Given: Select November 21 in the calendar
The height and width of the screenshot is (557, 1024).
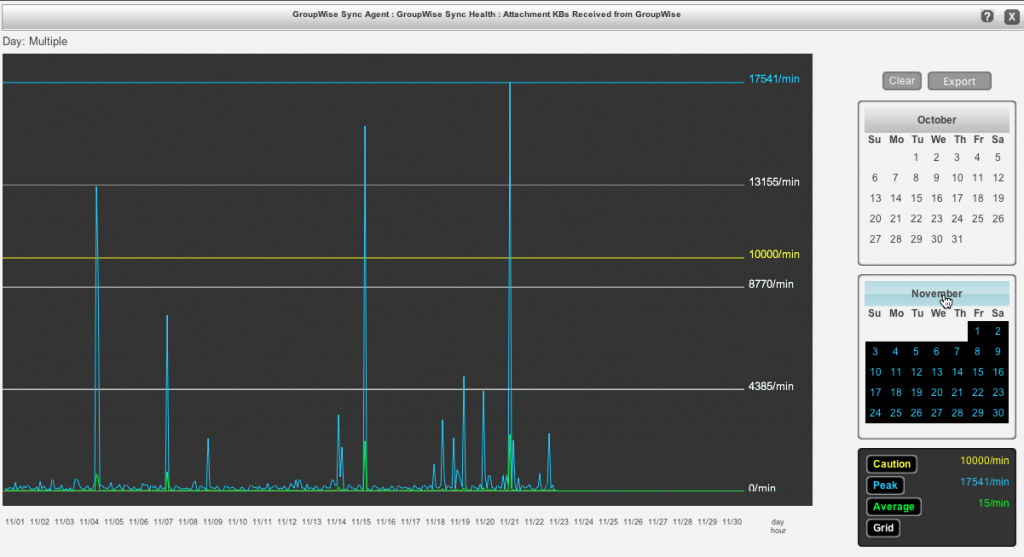Looking at the screenshot, I should point(957,392).
